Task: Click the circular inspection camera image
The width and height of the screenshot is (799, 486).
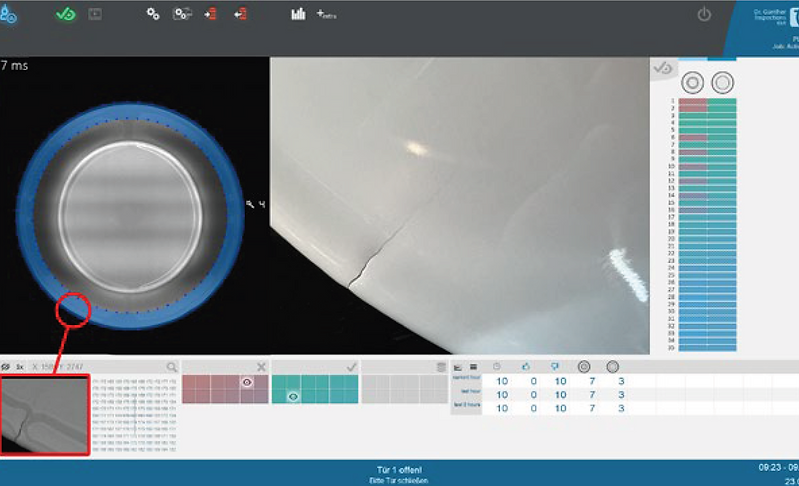Action: 130,216
